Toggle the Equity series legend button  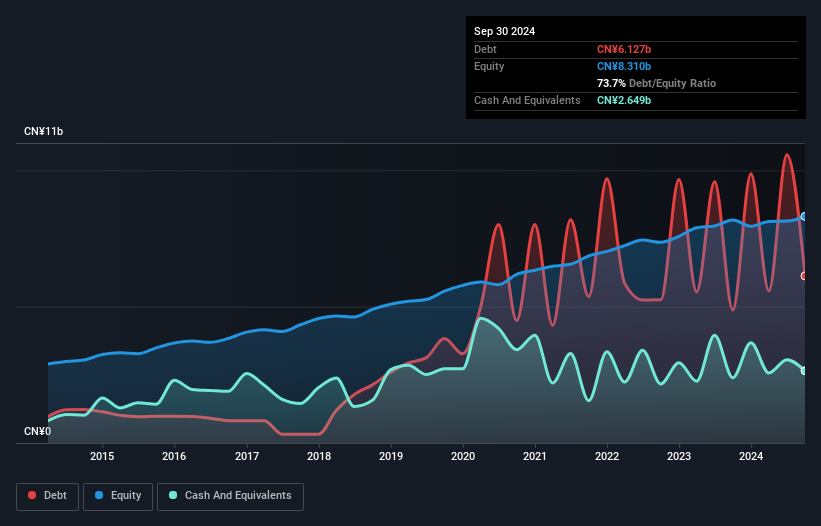[118, 496]
